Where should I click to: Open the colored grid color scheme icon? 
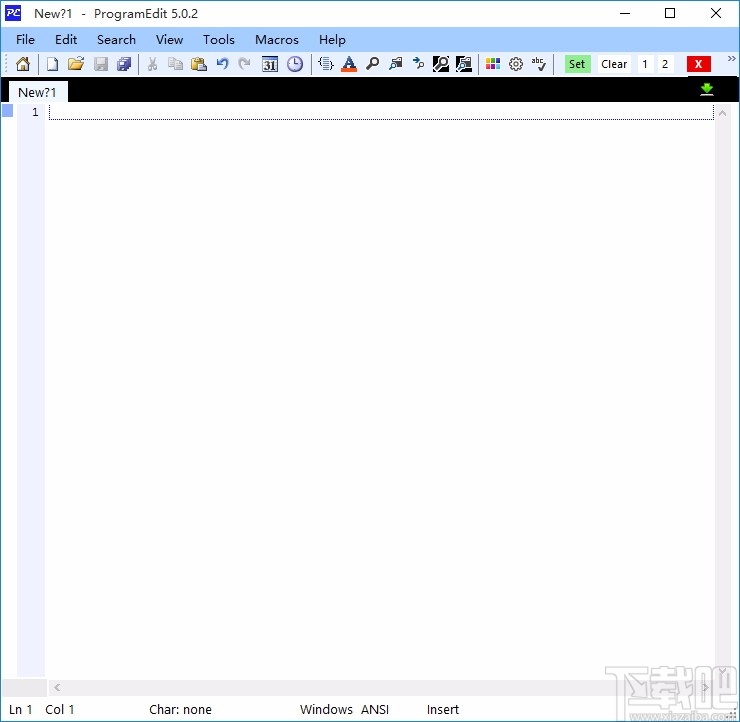coord(493,64)
